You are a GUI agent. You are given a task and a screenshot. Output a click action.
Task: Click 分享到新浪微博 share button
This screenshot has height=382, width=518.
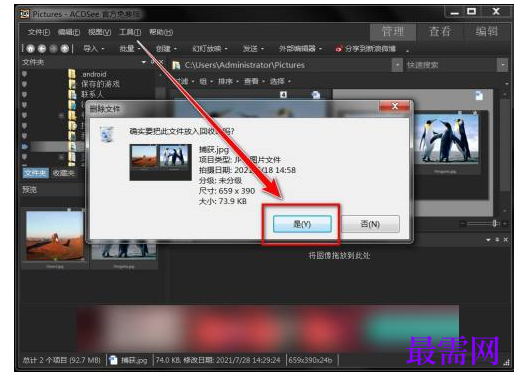366,49
